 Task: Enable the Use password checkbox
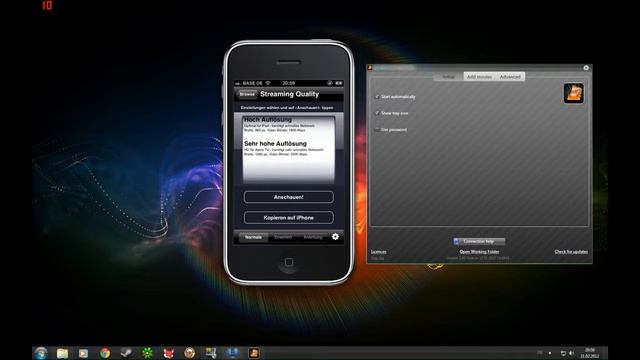377,130
